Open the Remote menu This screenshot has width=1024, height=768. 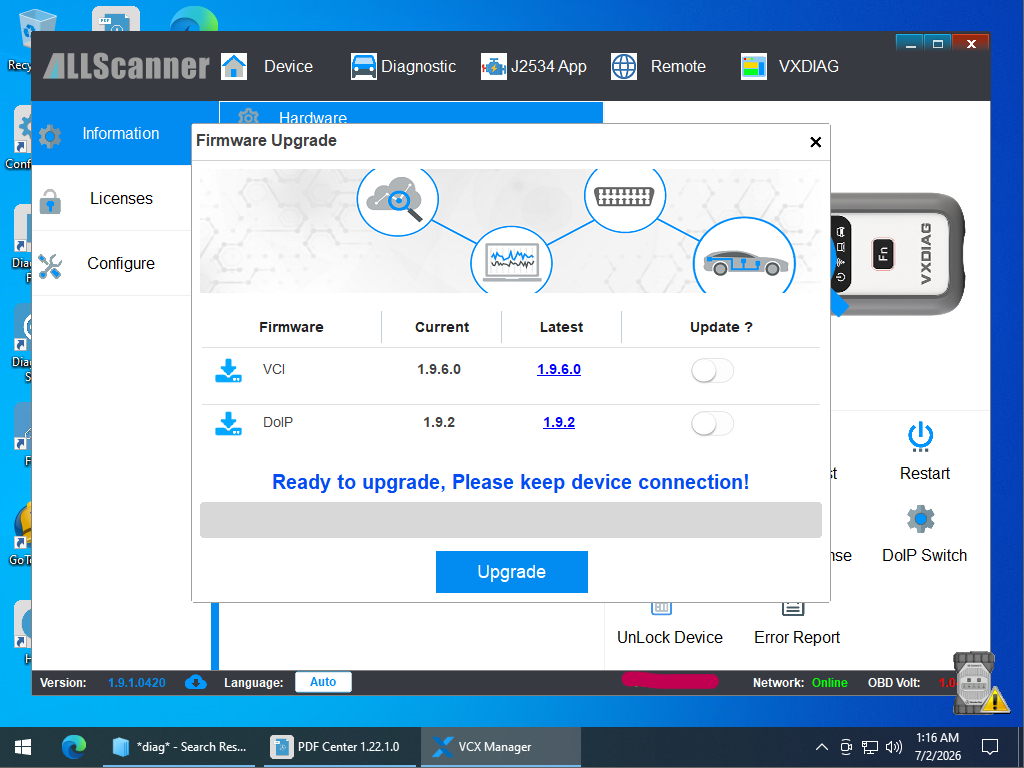pos(678,67)
